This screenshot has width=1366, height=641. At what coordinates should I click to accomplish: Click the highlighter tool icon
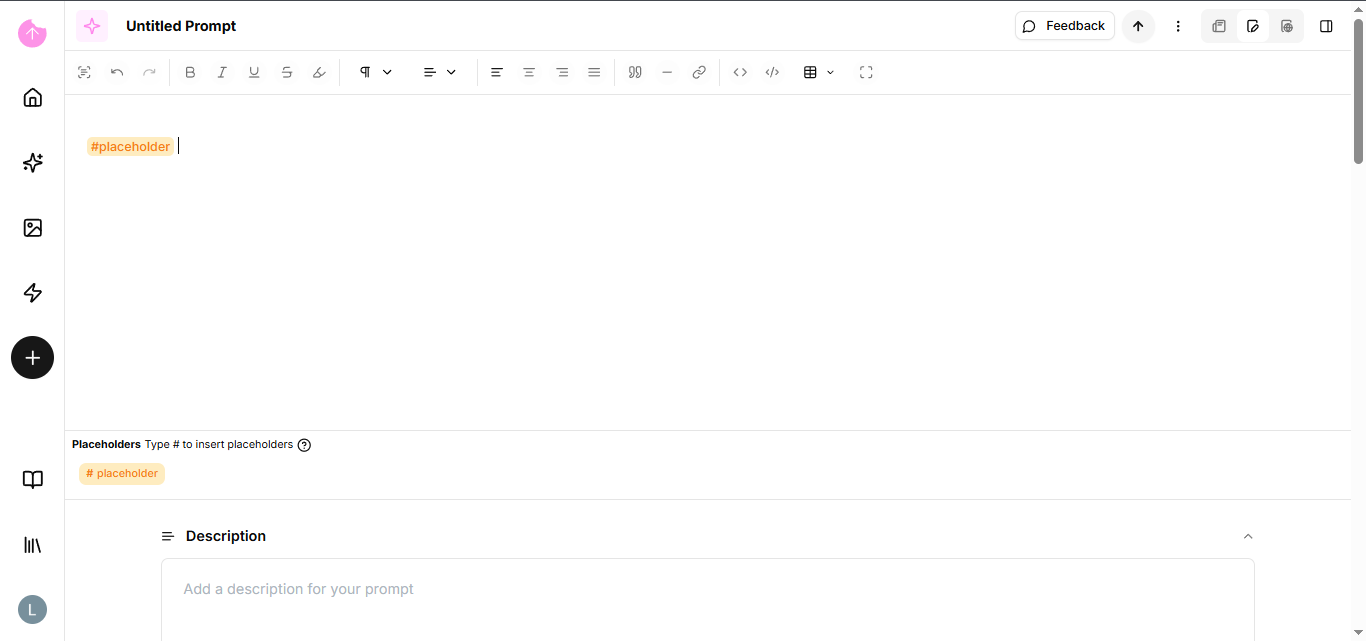319,72
